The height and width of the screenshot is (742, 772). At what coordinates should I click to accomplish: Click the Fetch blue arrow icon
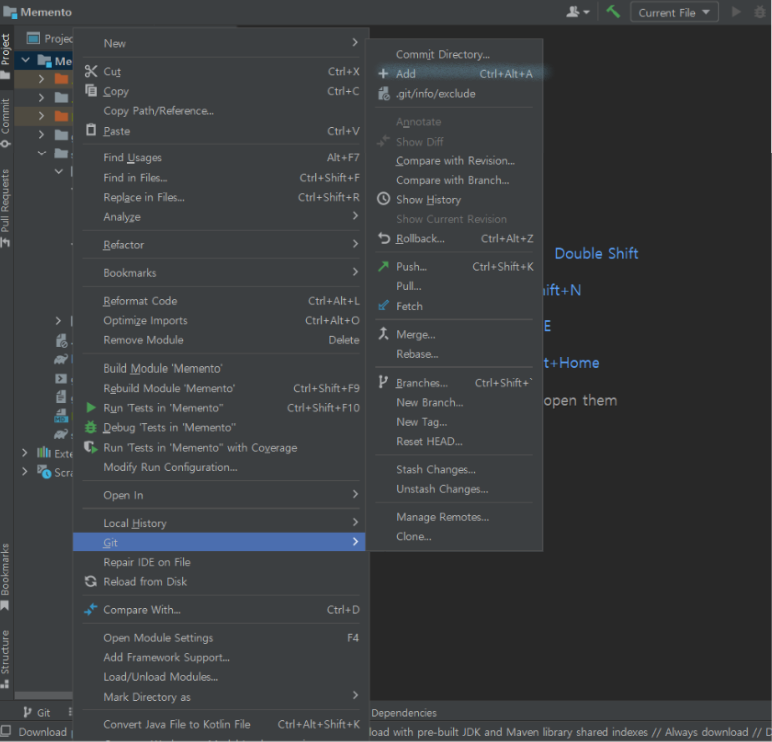click(x=384, y=306)
